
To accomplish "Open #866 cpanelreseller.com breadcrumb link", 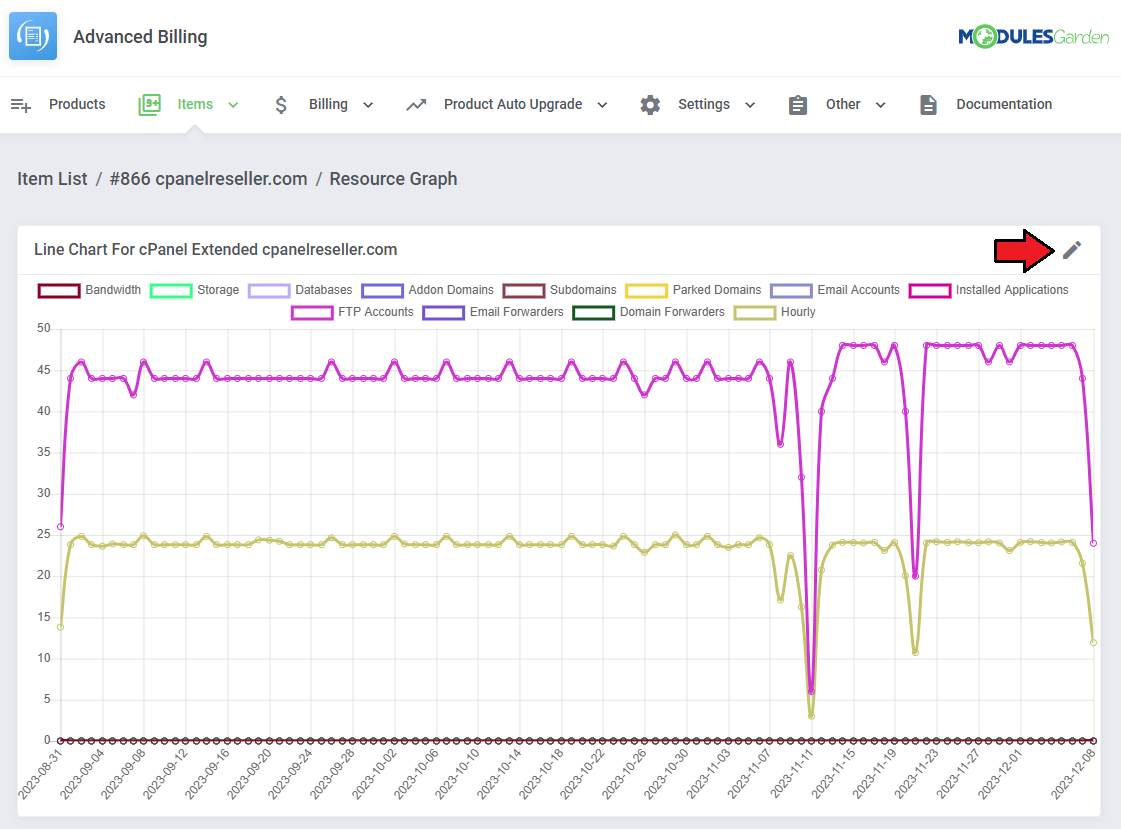I will (208, 179).
